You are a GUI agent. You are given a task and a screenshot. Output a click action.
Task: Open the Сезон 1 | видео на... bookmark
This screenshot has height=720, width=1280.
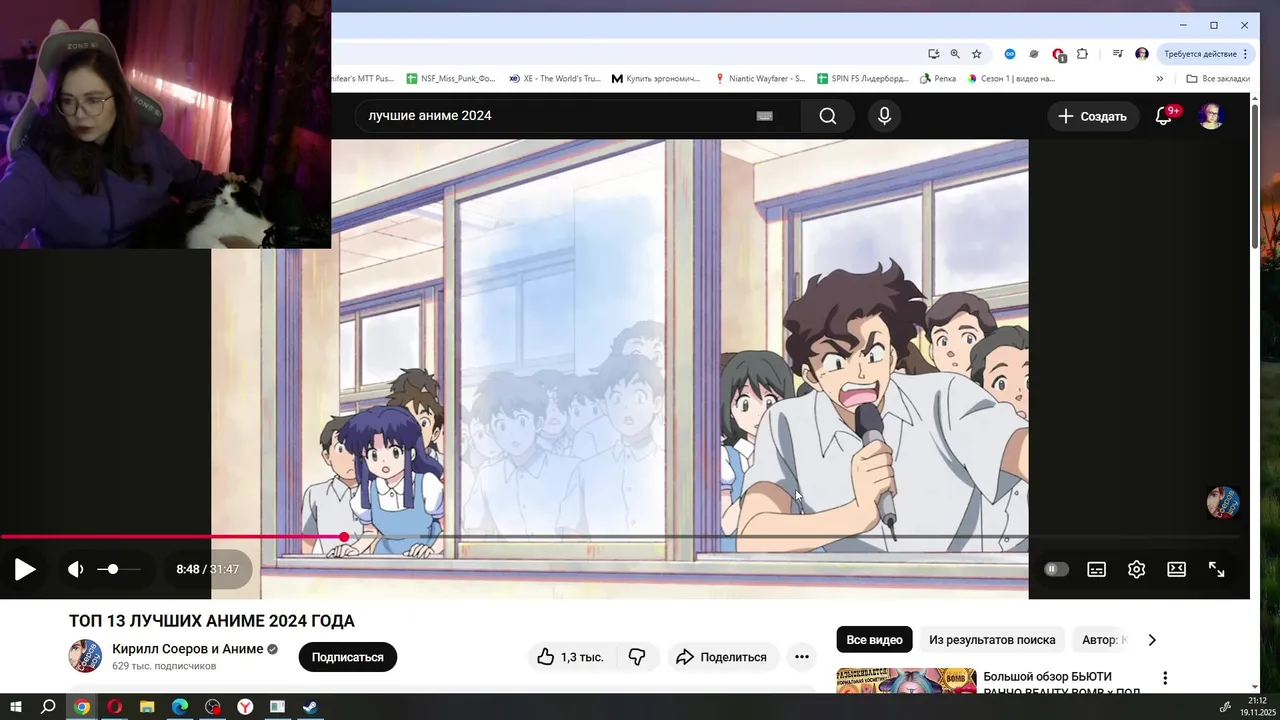coord(1011,78)
